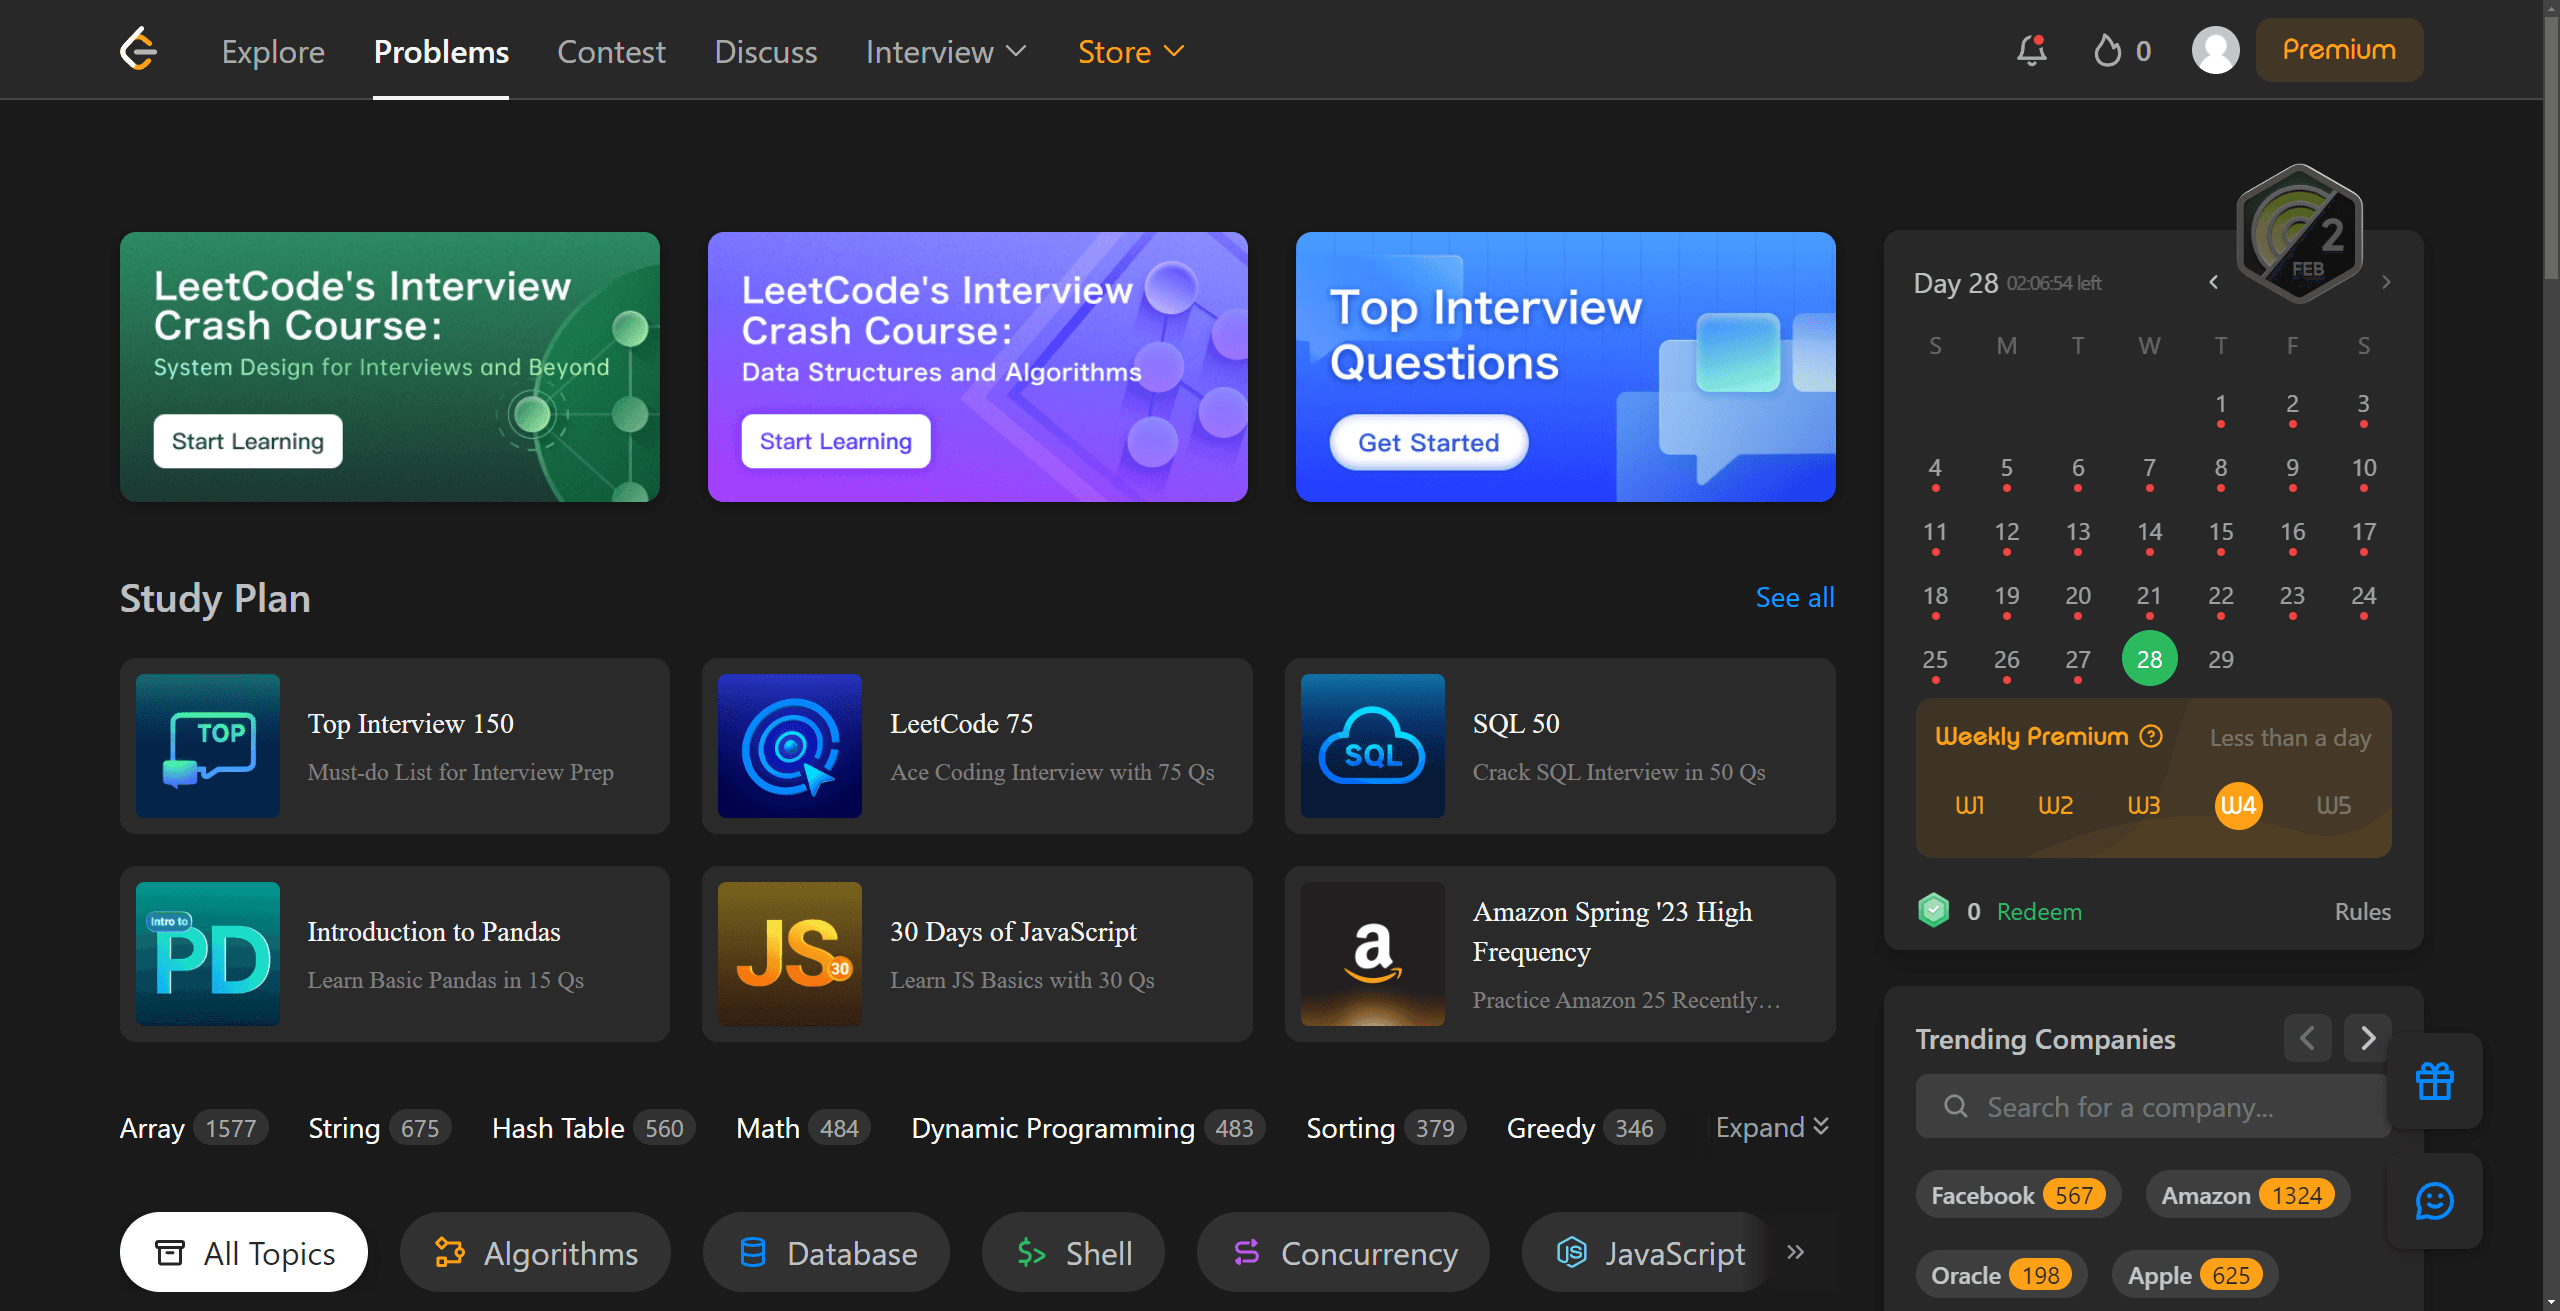Image resolution: width=2560 pixels, height=1311 pixels.
Task: Click the user profile avatar icon
Action: tap(2214, 50)
